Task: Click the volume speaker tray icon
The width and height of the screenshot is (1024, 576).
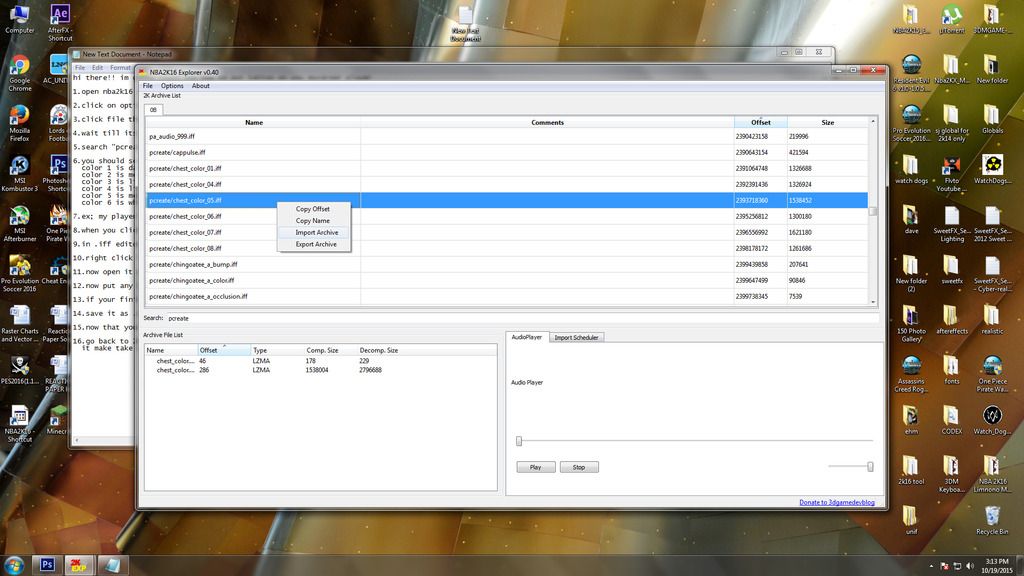Action: point(970,566)
